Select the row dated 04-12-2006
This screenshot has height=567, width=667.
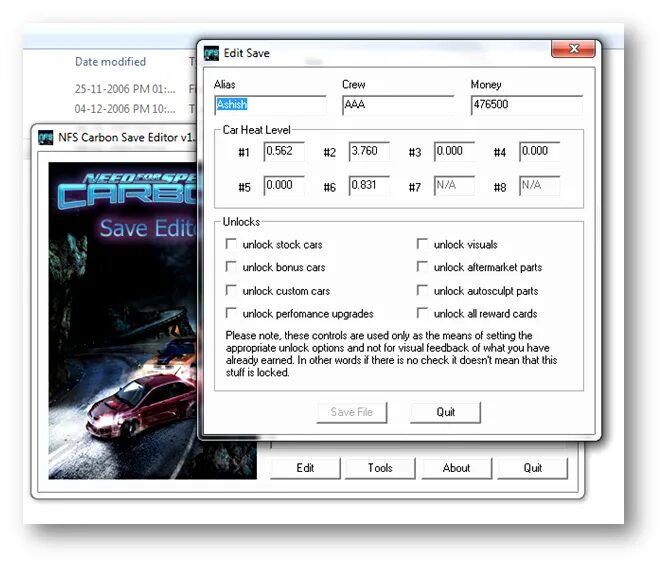coord(125,109)
